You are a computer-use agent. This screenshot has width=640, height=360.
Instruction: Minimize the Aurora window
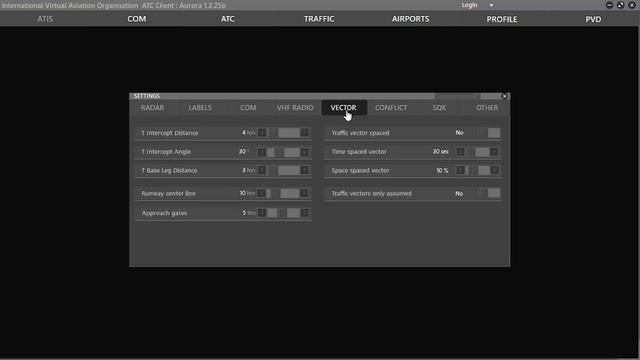pyautogui.click(x=609, y=5)
